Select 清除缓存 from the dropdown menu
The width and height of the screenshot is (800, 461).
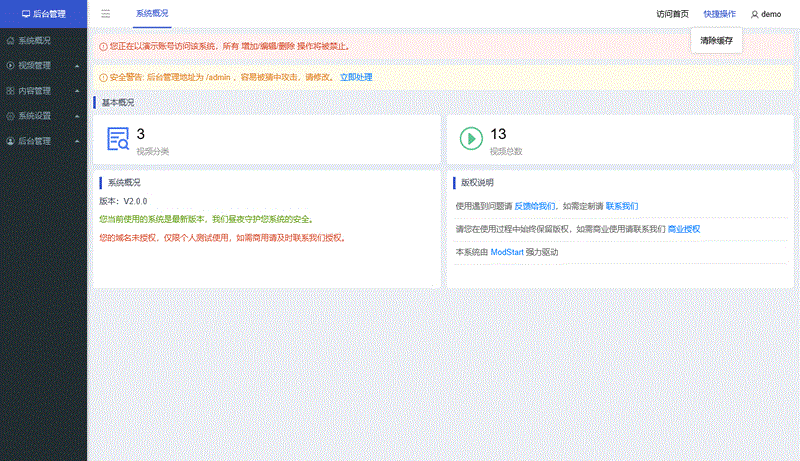pyautogui.click(x=716, y=41)
